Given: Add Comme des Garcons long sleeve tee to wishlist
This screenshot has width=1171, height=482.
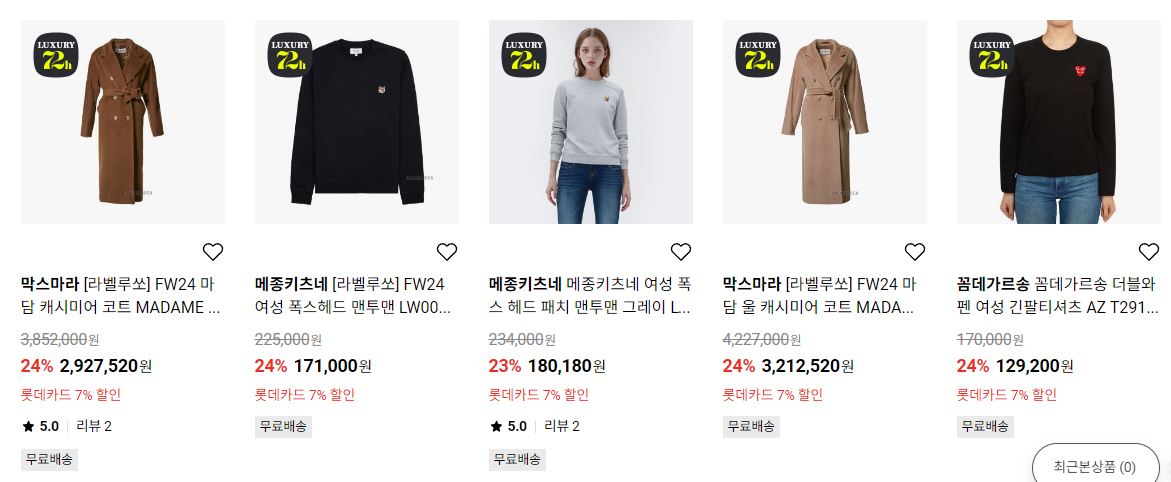Looking at the screenshot, I should click(1149, 252).
